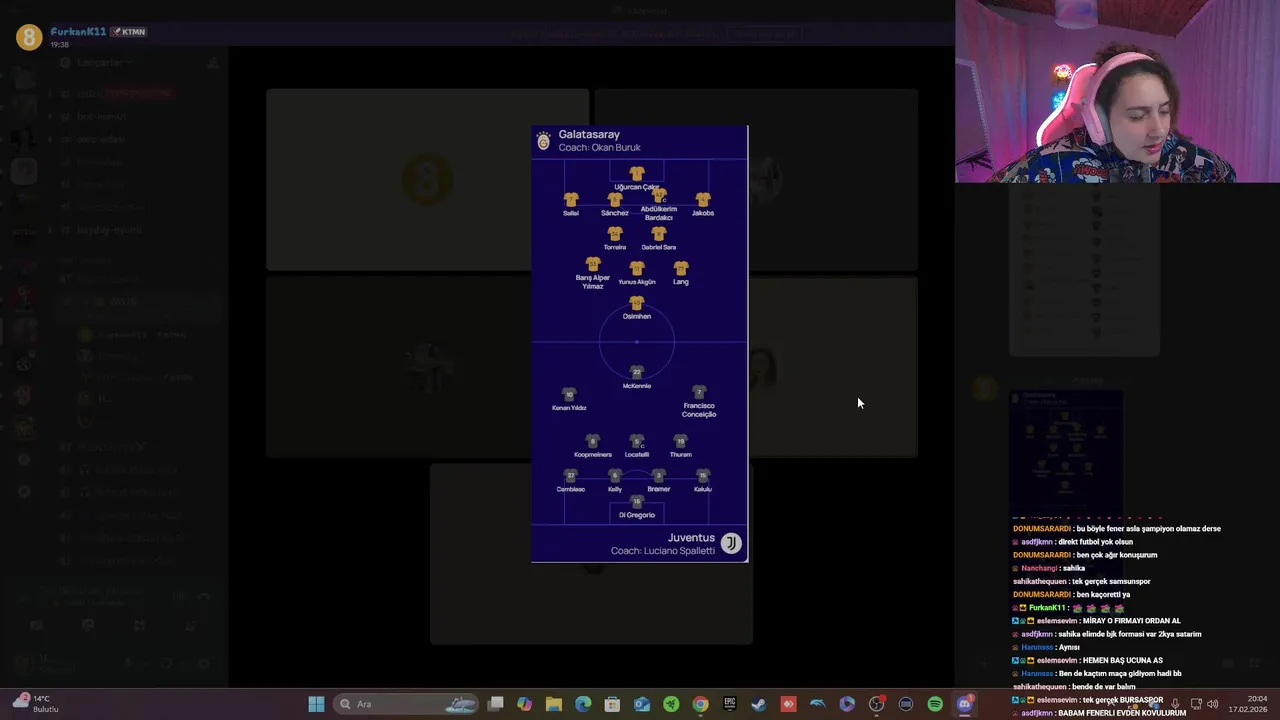Screen dimensions: 1280x720
Task: Open the red AnyDesk taskbar icon
Action: pos(788,704)
